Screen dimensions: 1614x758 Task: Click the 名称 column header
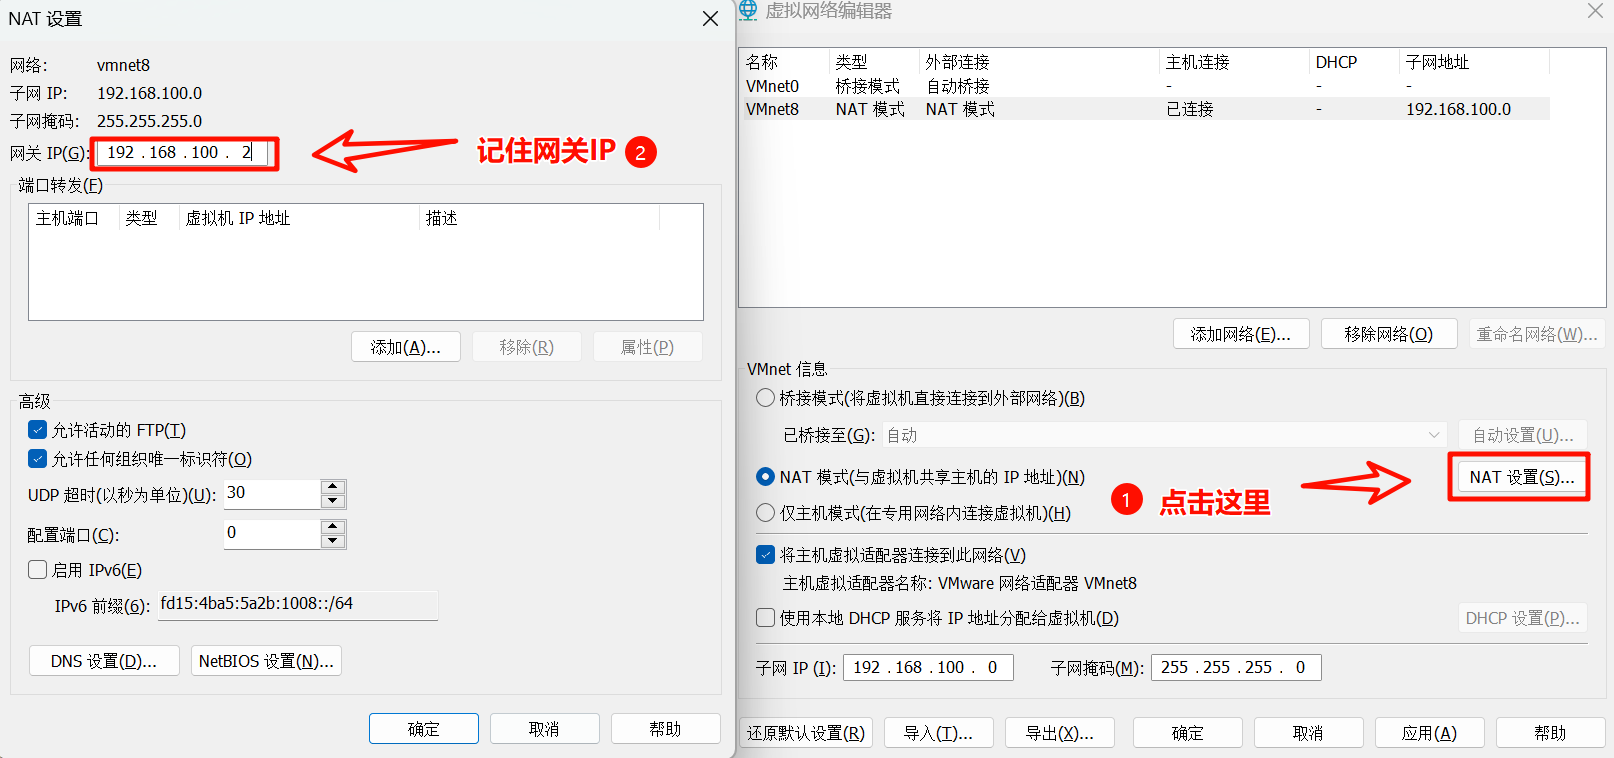786,62
